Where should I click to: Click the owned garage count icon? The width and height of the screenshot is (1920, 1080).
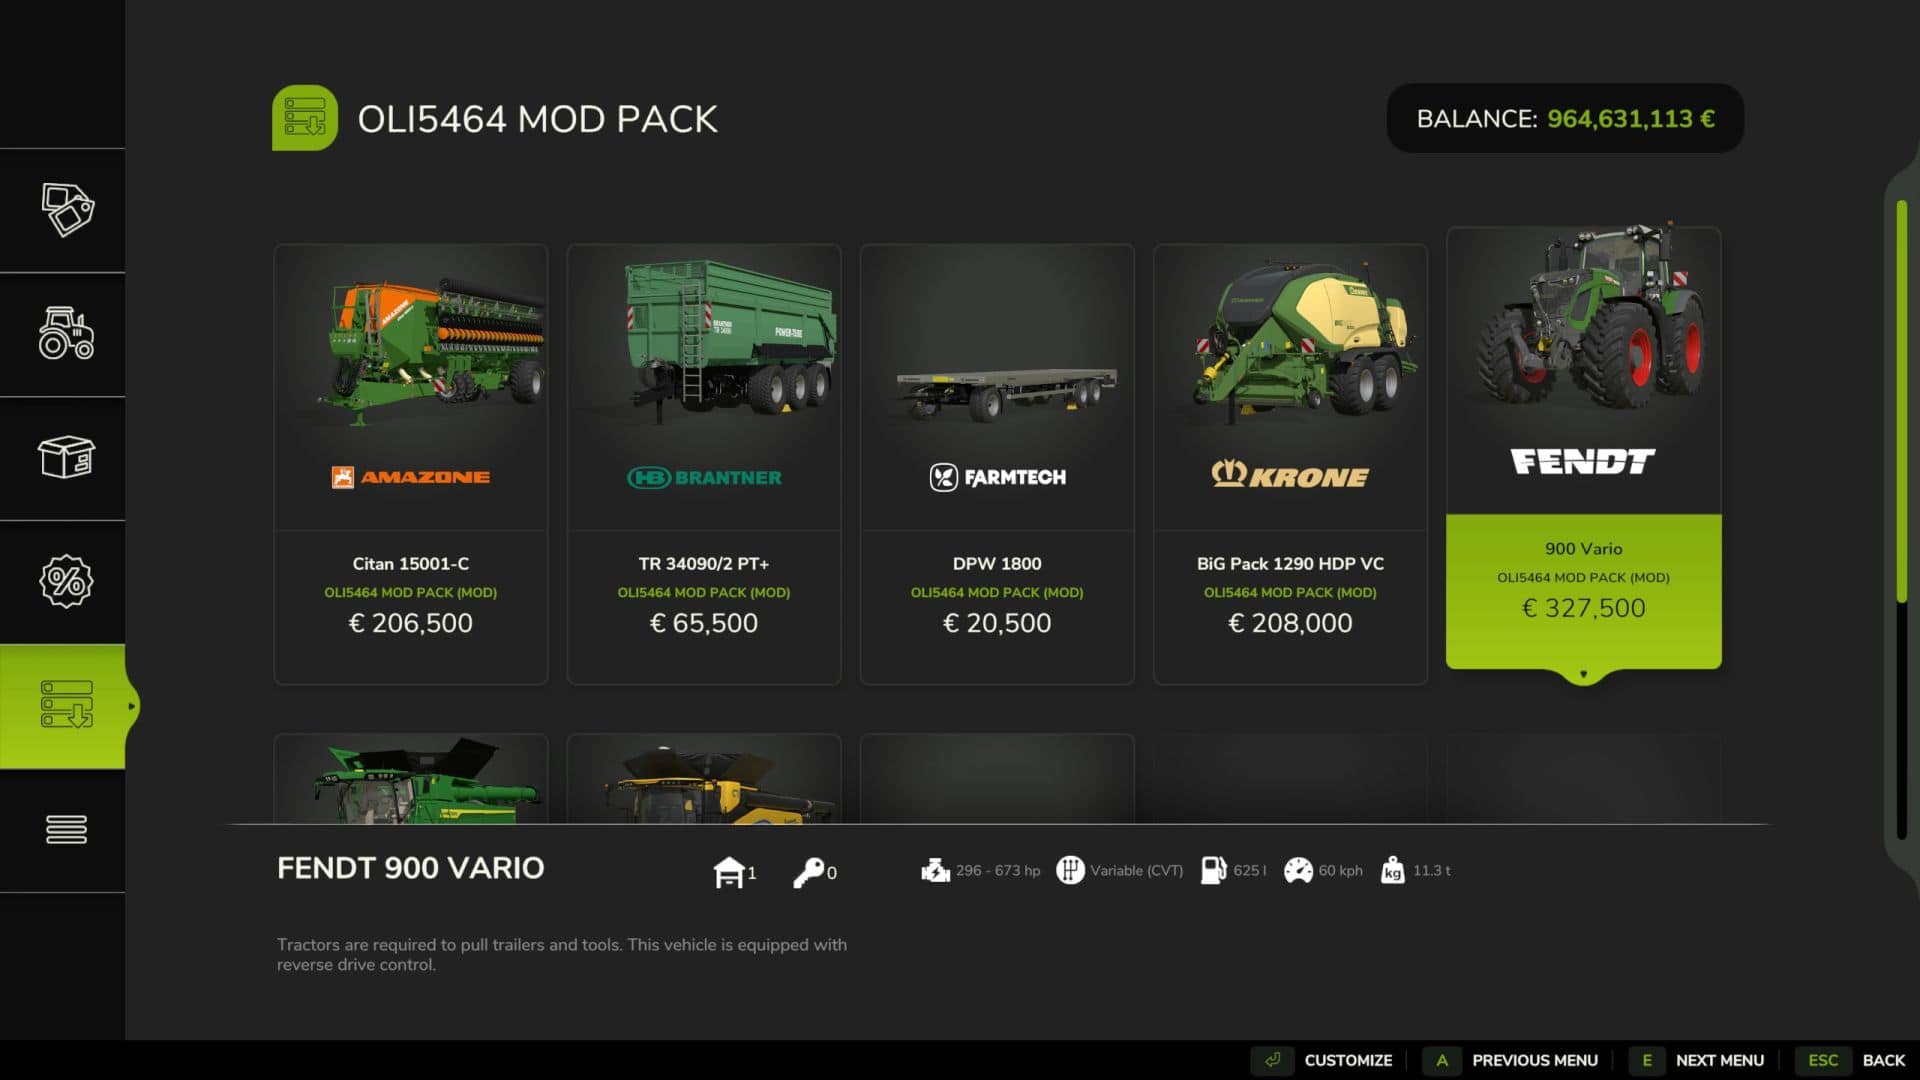729,871
